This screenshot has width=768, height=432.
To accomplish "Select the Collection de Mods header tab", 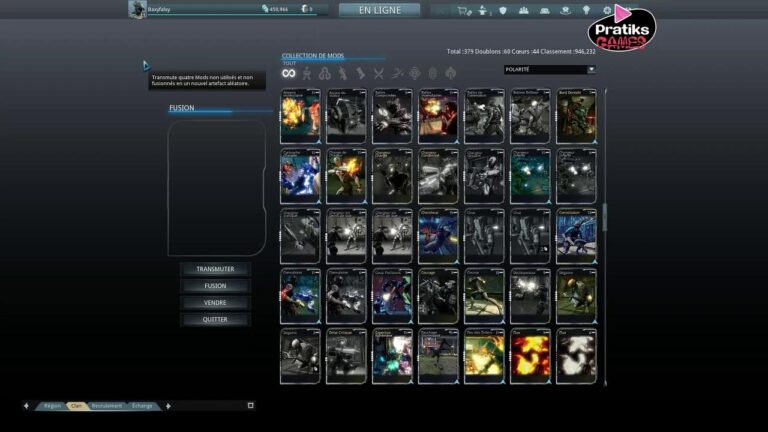I will pos(313,56).
